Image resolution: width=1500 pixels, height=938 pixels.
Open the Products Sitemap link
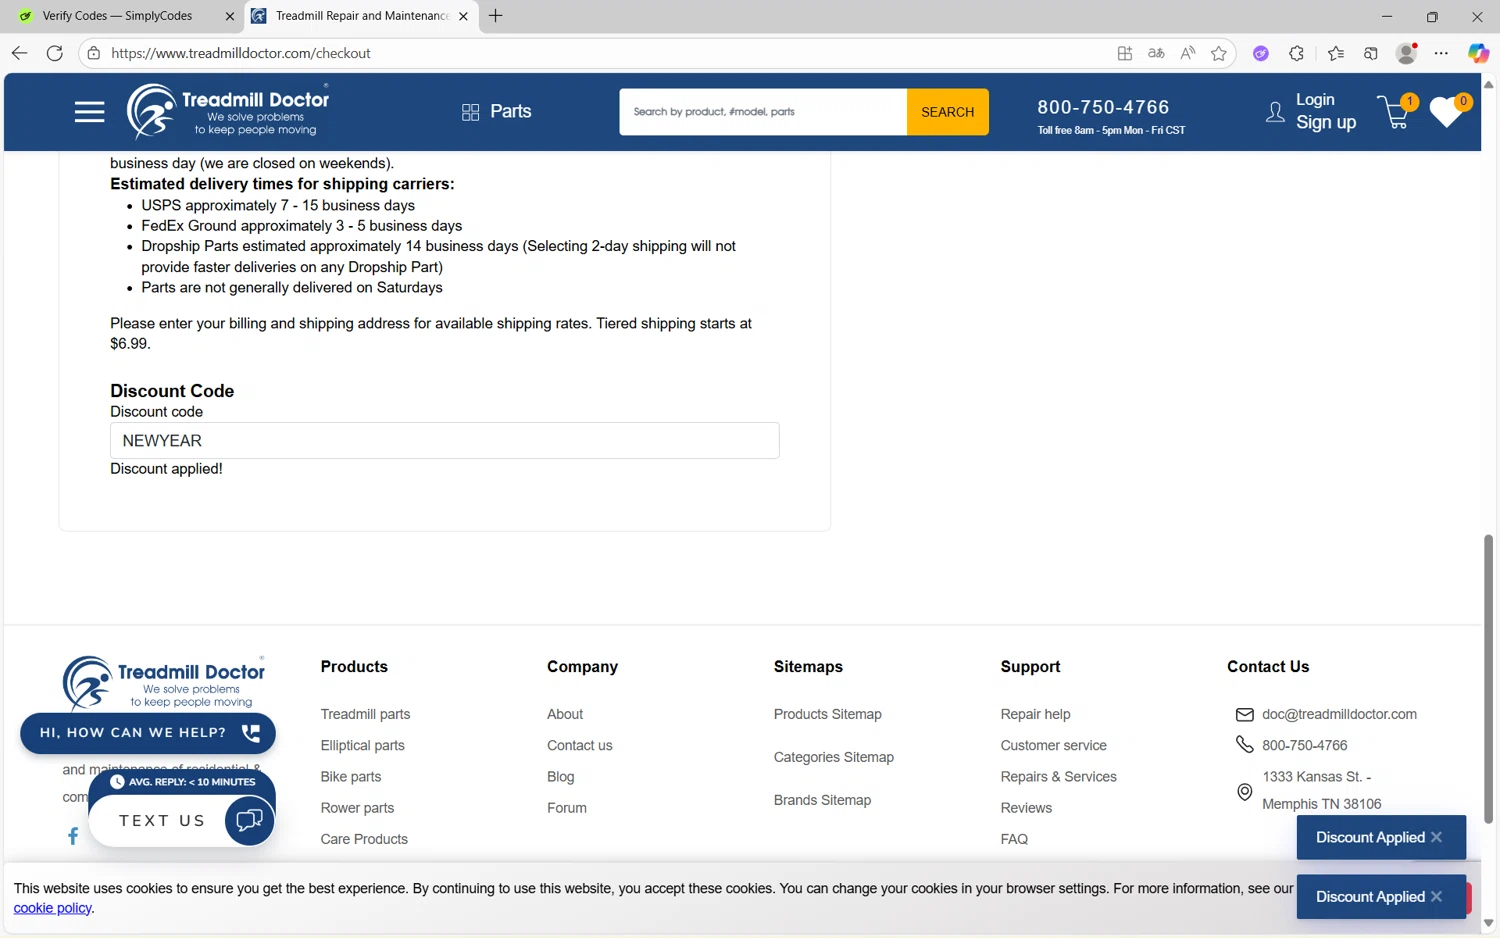827,714
